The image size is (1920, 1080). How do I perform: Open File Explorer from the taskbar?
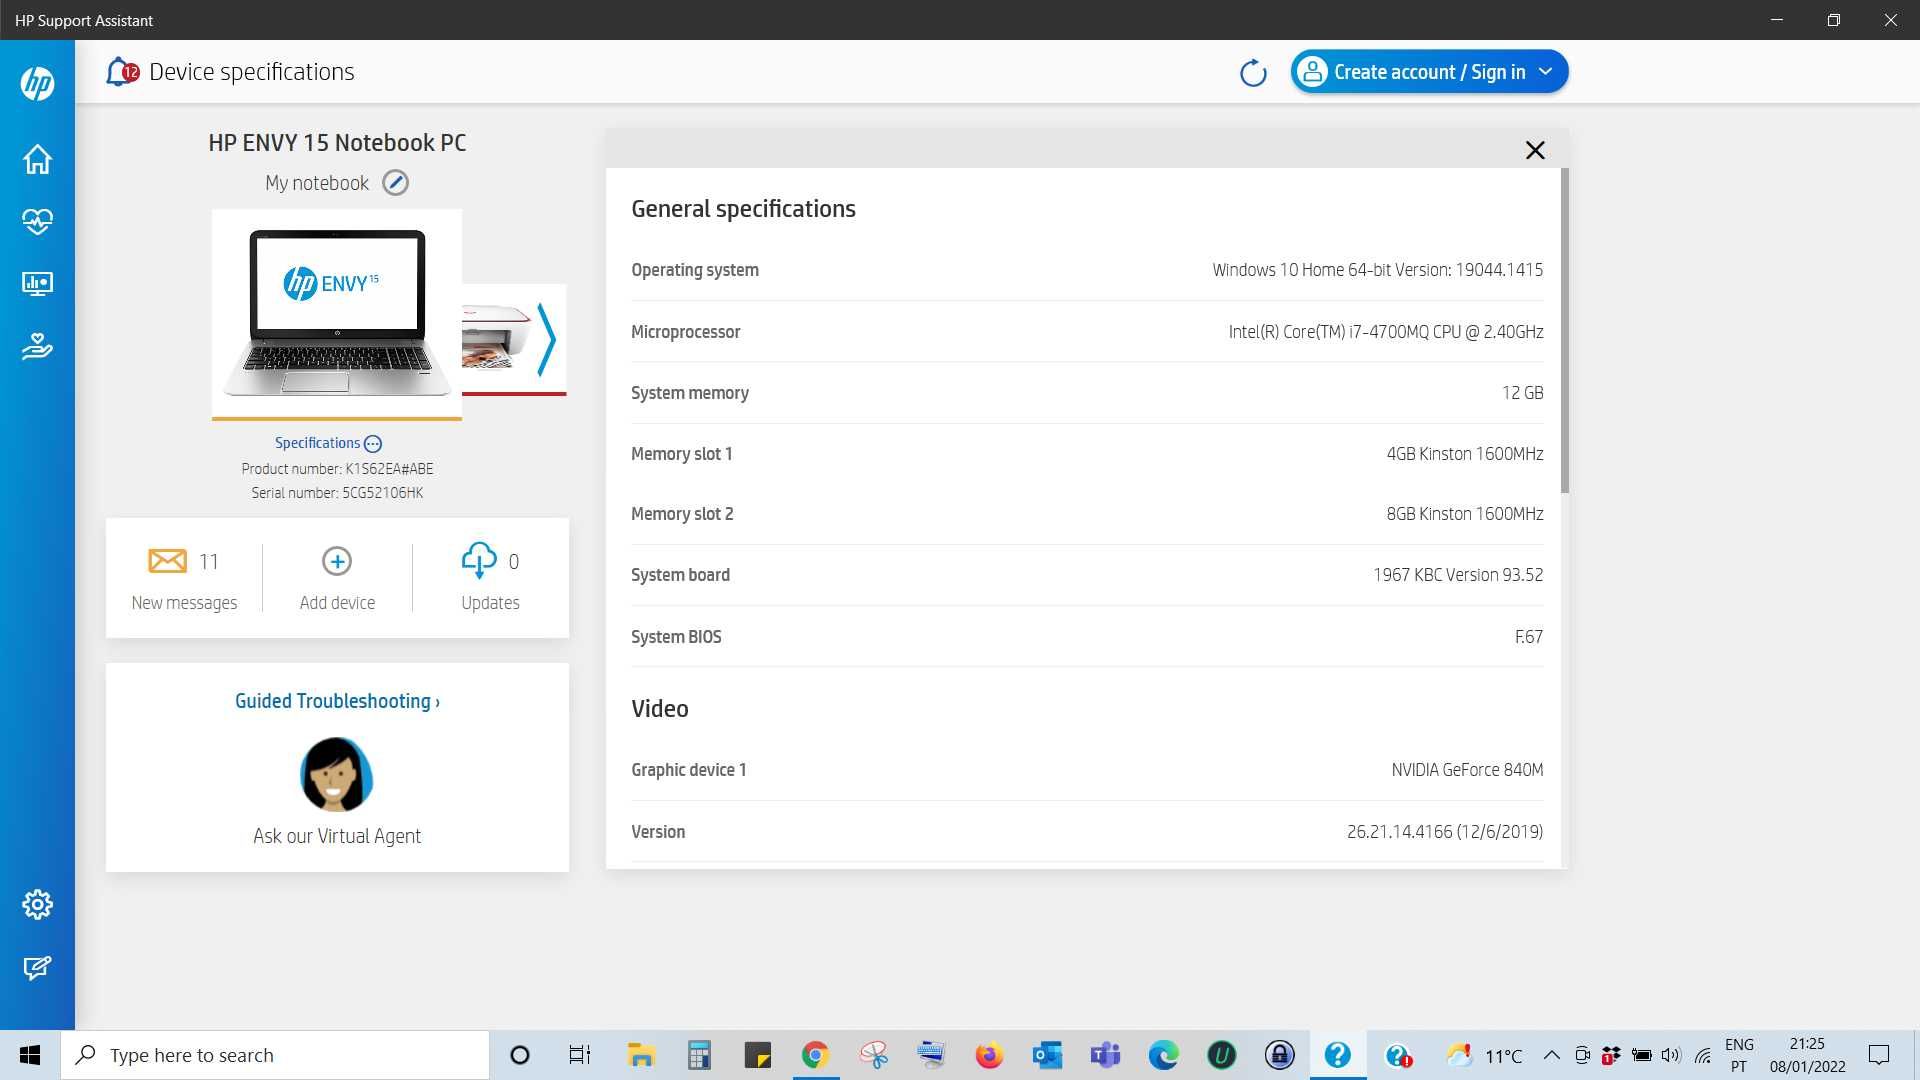640,1055
